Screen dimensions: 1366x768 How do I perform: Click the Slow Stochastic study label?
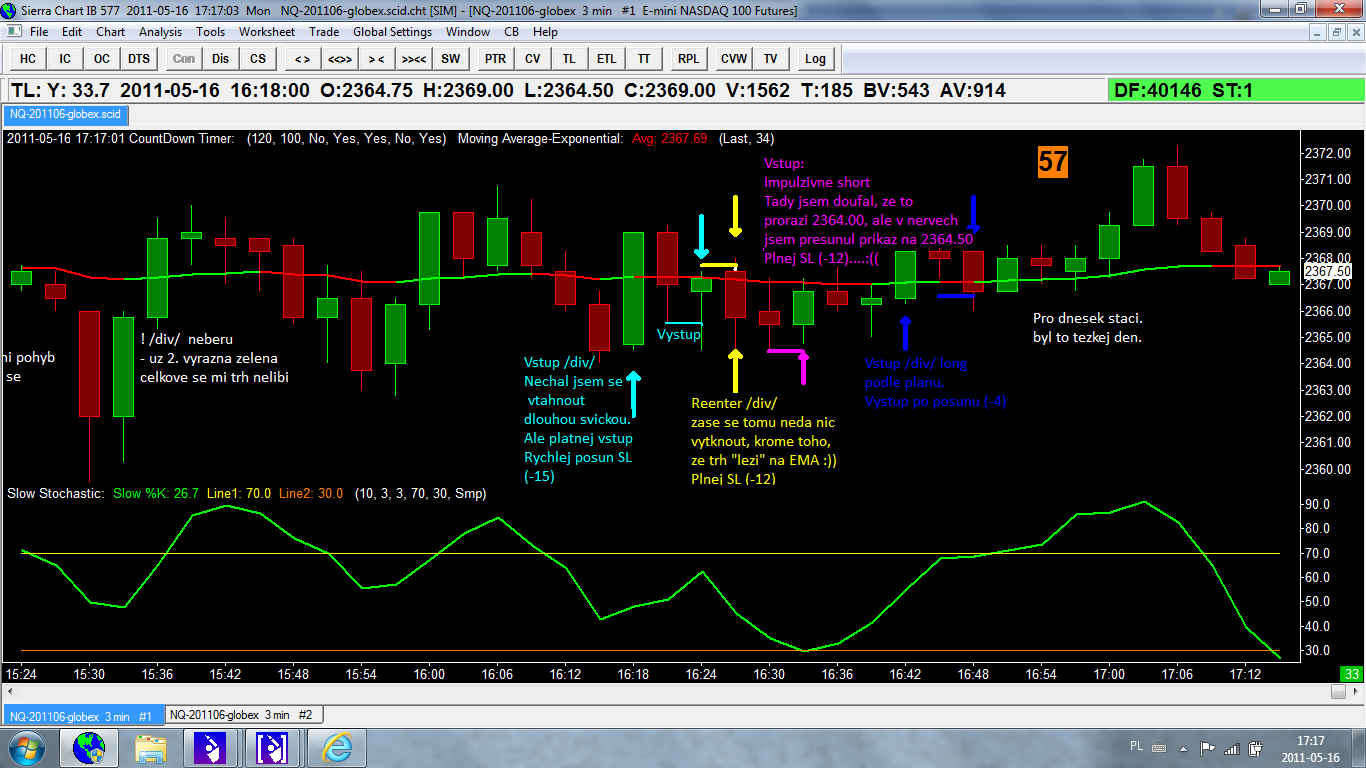[x=55, y=493]
